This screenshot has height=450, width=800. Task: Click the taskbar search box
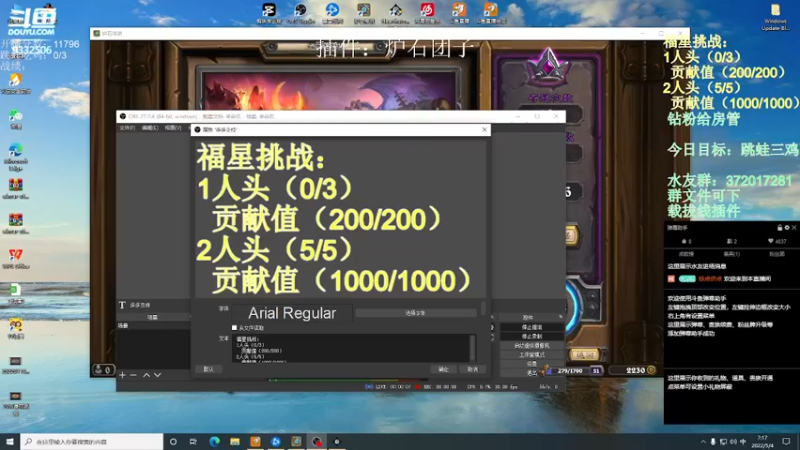(x=92, y=441)
